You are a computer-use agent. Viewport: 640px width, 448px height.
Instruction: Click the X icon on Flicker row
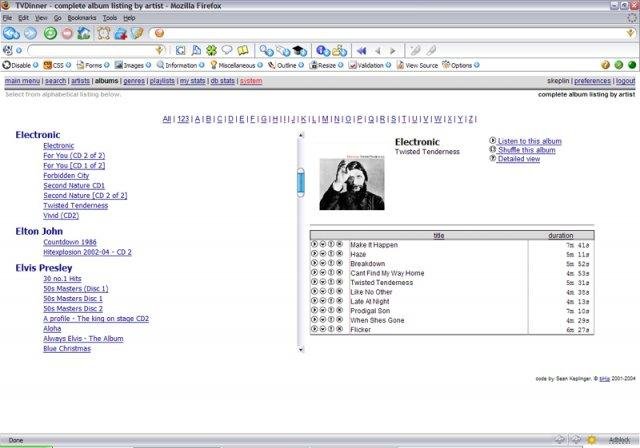(x=339, y=328)
